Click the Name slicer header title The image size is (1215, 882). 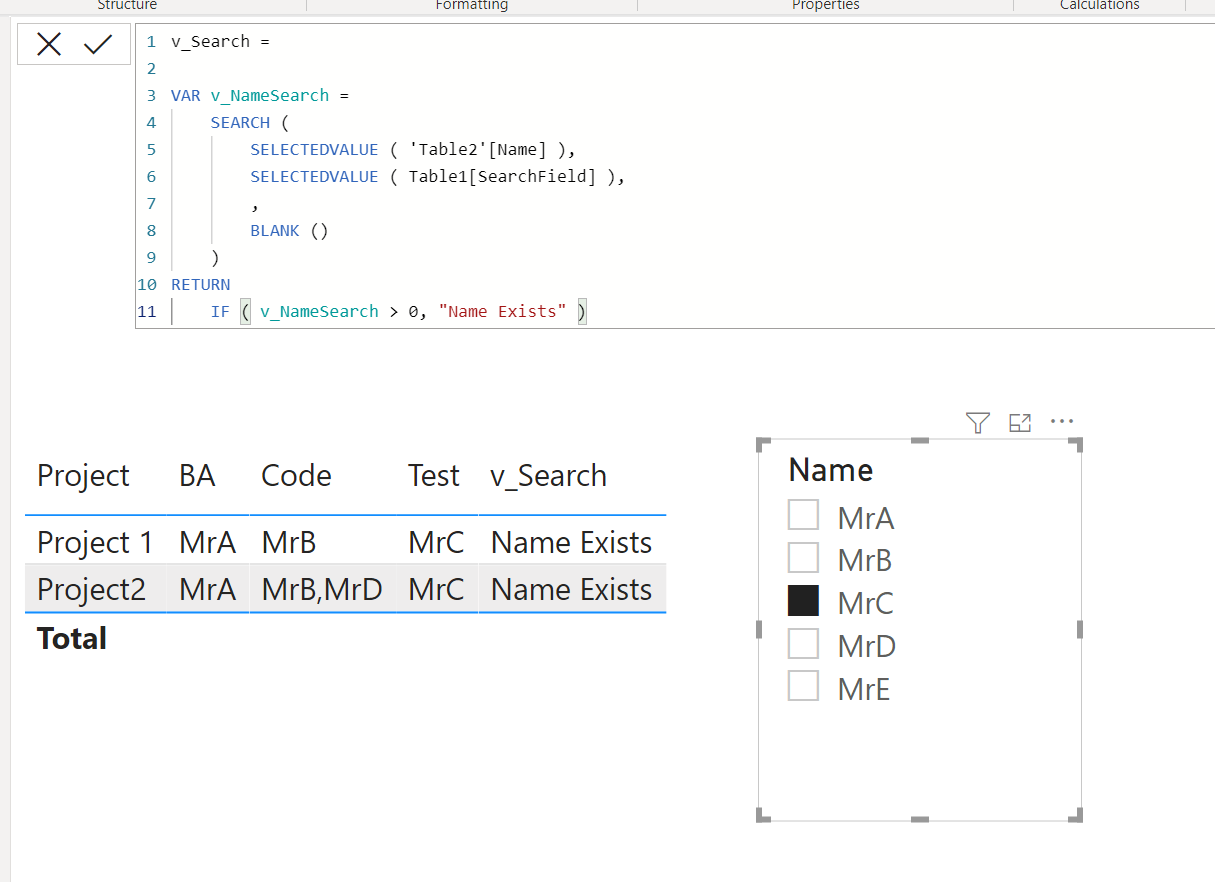(x=831, y=470)
